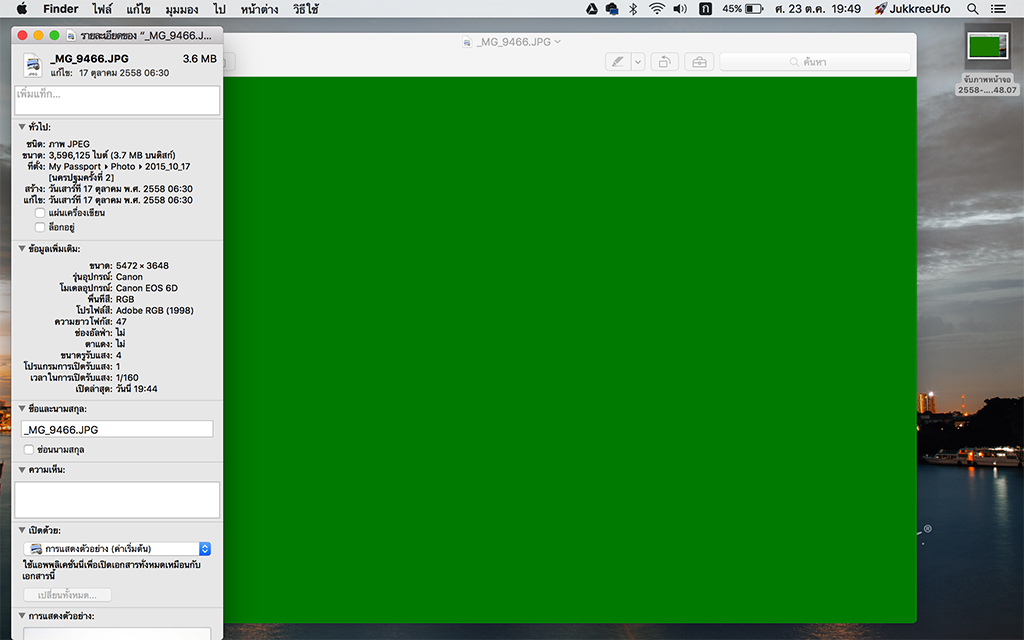The image size is (1024, 640).
Task: Click the black n menu bar icon
Action: coord(705,8)
